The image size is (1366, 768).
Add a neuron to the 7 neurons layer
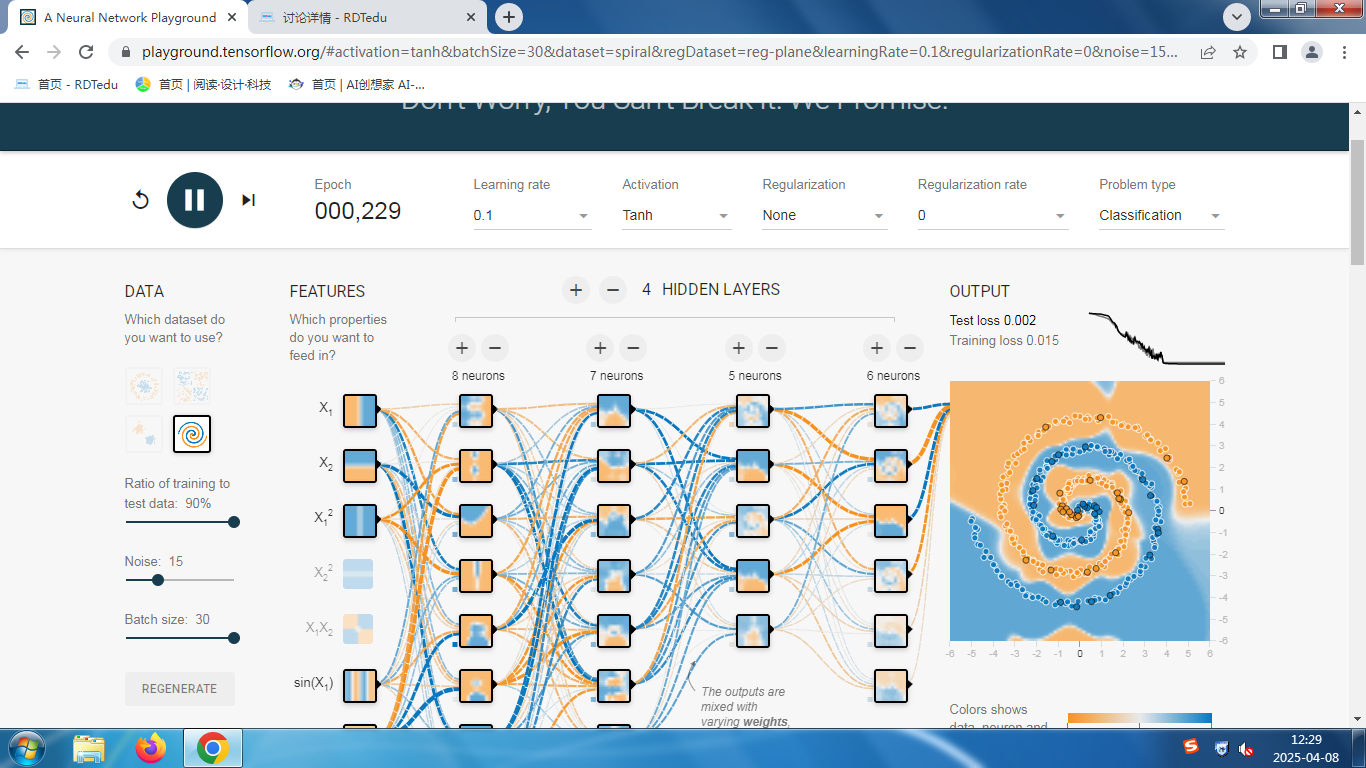pyautogui.click(x=599, y=348)
